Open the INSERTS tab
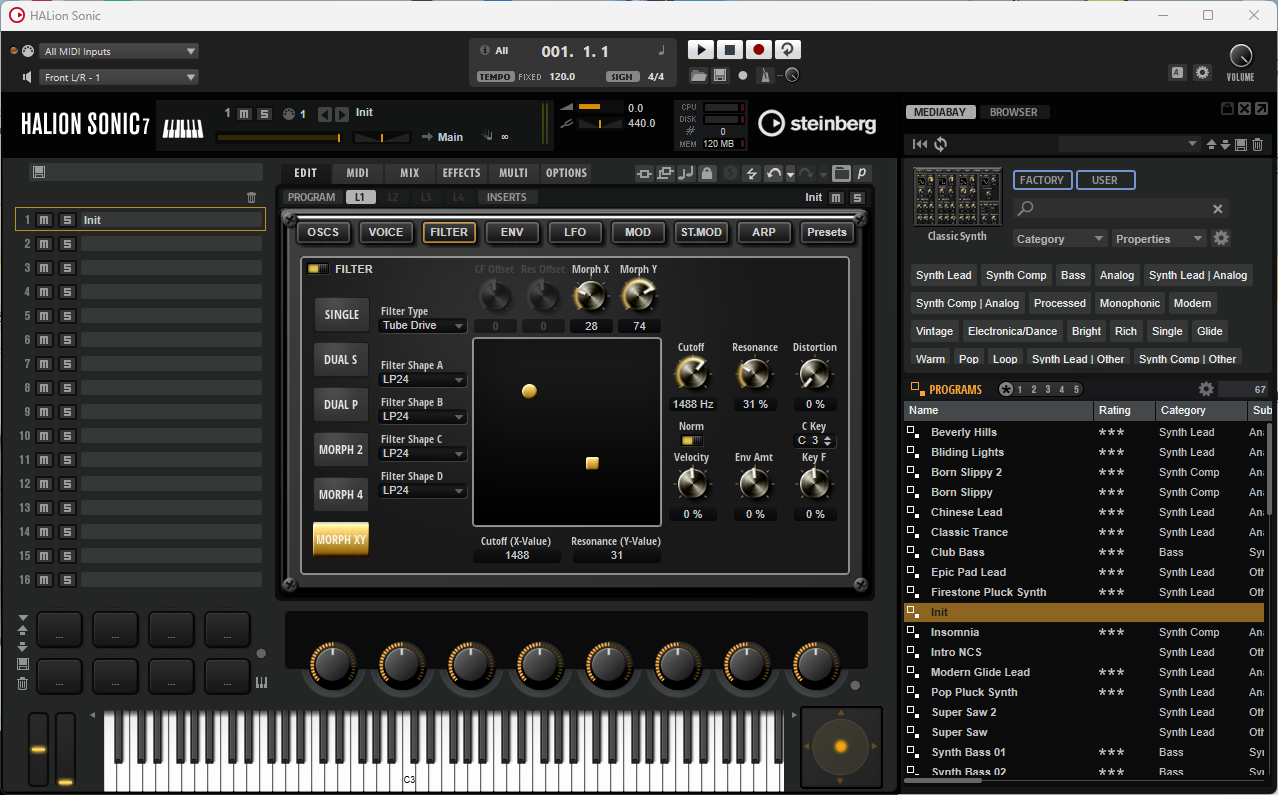 pos(507,197)
